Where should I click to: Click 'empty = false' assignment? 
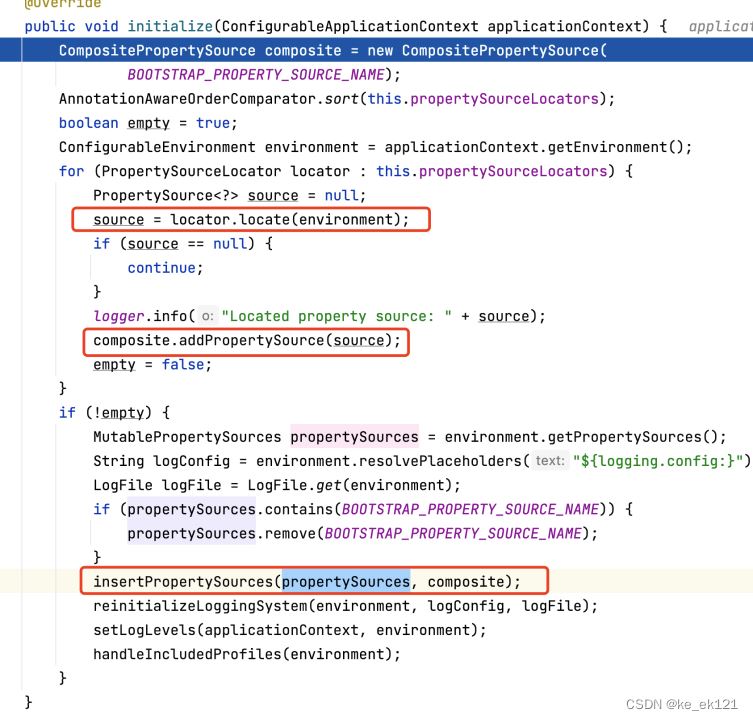(x=152, y=365)
